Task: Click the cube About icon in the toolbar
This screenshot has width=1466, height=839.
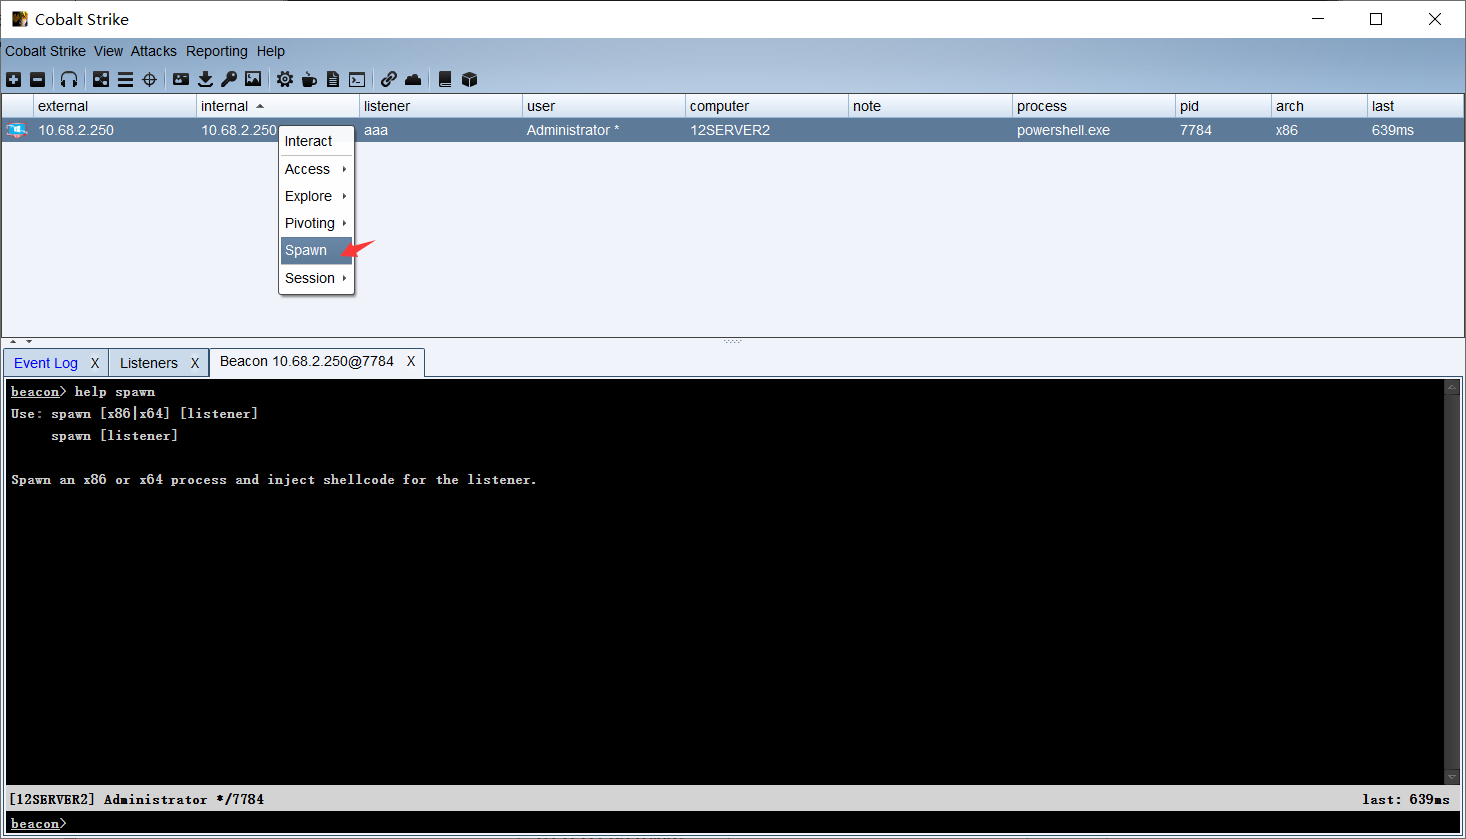Action: click(x=469, y=79)
